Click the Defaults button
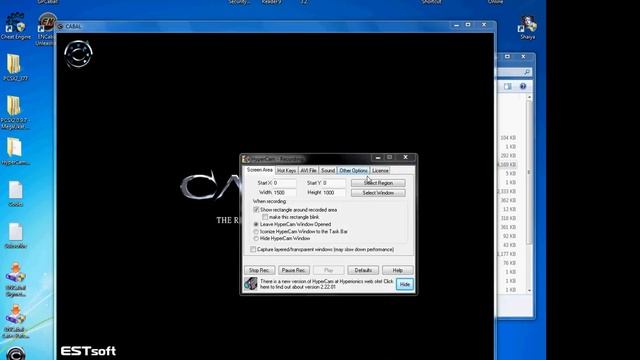This screenshot has width=640, height=360. coord(363,270)
